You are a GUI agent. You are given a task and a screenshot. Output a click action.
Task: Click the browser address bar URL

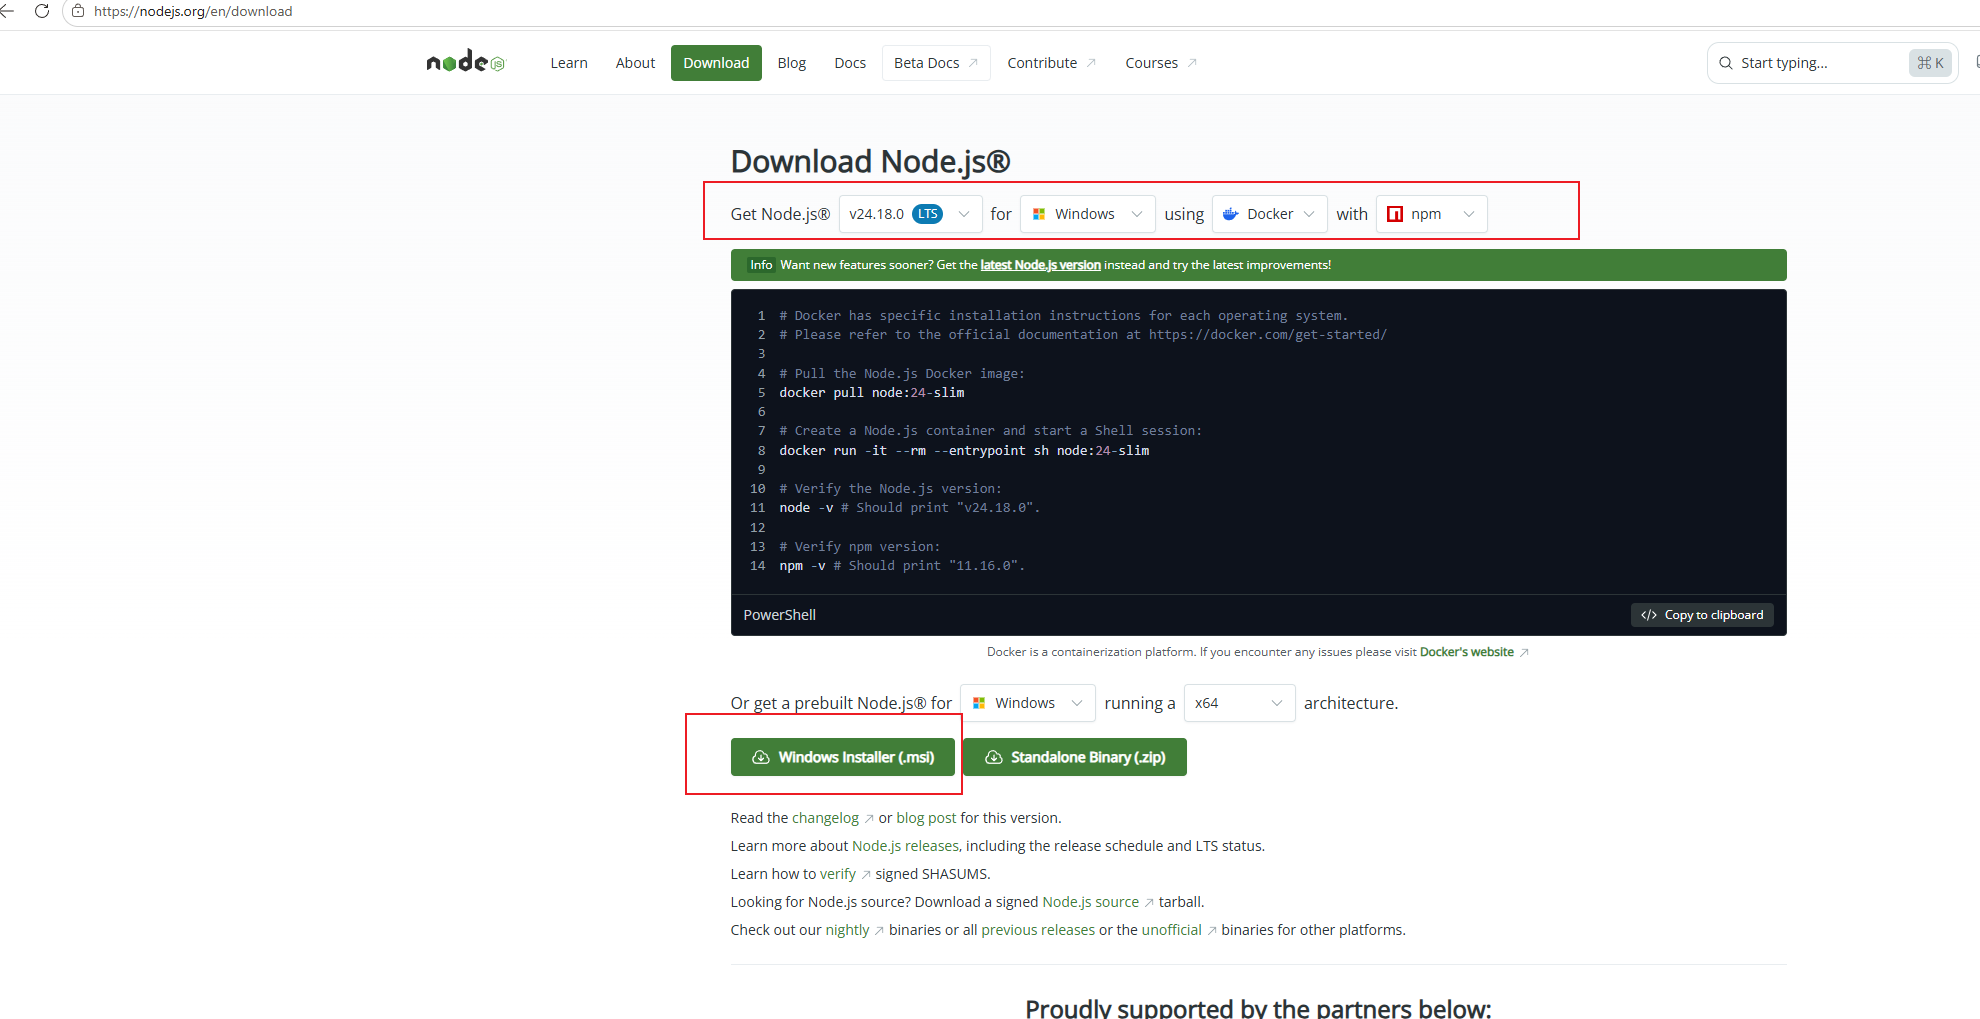193,11
